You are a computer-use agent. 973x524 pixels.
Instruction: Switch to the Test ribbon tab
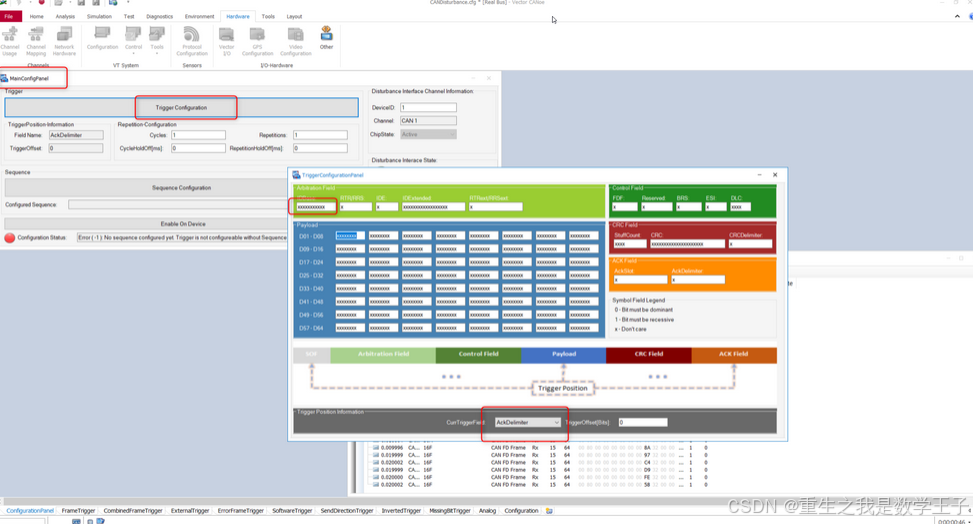129,17
